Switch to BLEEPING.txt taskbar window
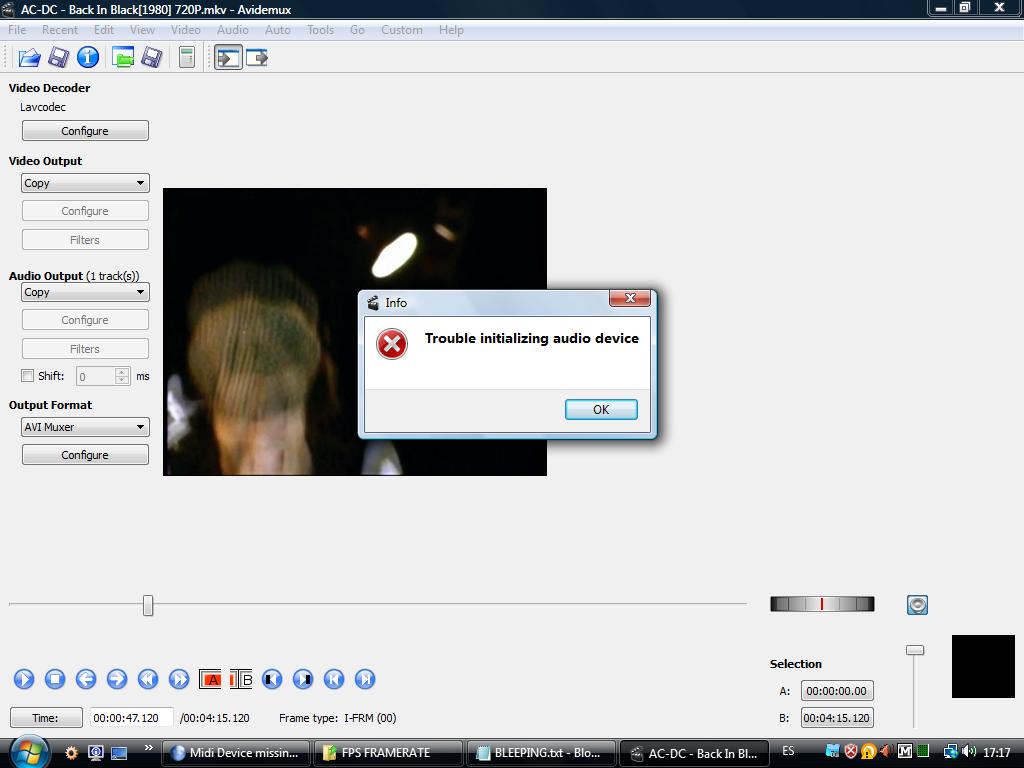Viewport: 1024px width, 768px height. point(541,753)
